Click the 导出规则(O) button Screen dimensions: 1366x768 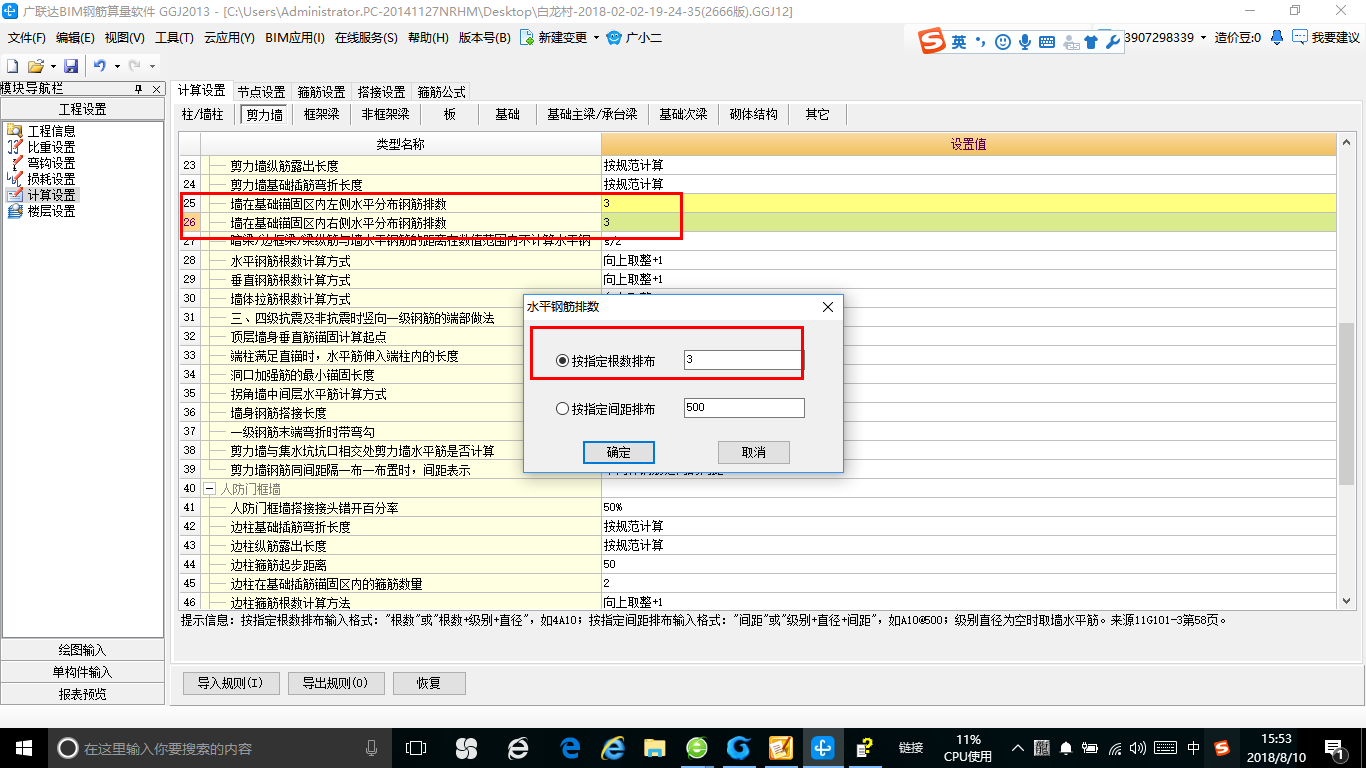point(335,684)
